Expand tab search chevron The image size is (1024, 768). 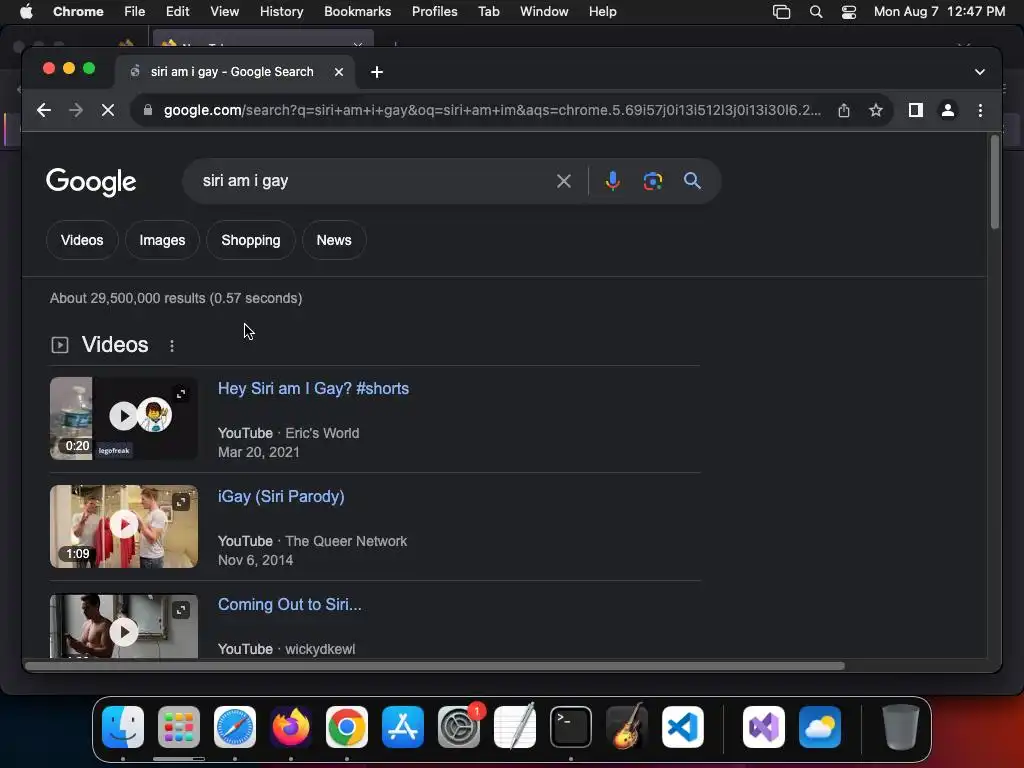click(x=980, y=72)
